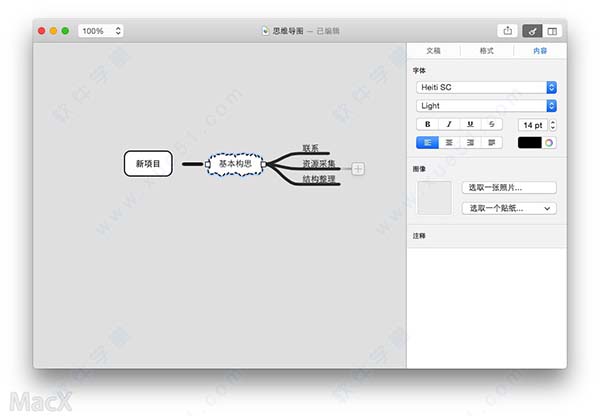Click the font size stepper arrows
The width and height of the screenshot is (600, 416).
coord(553,125)
